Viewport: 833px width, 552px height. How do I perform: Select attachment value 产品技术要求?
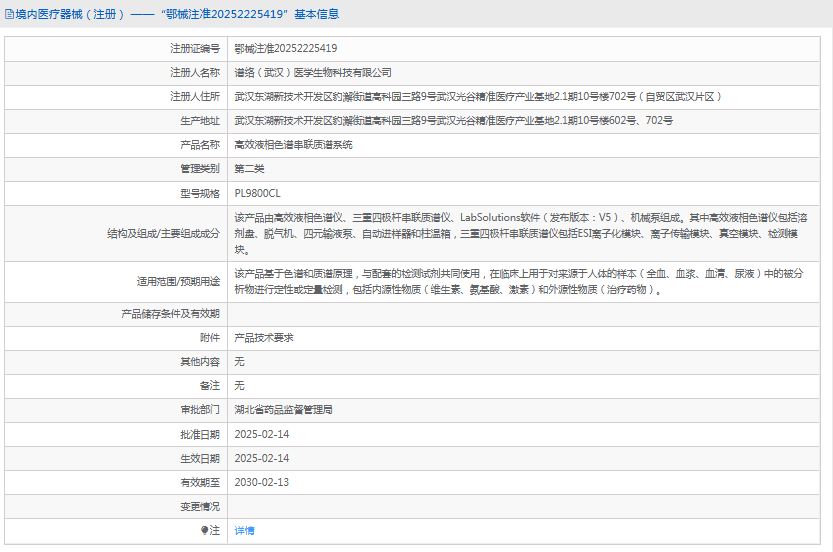coord(264,338)
